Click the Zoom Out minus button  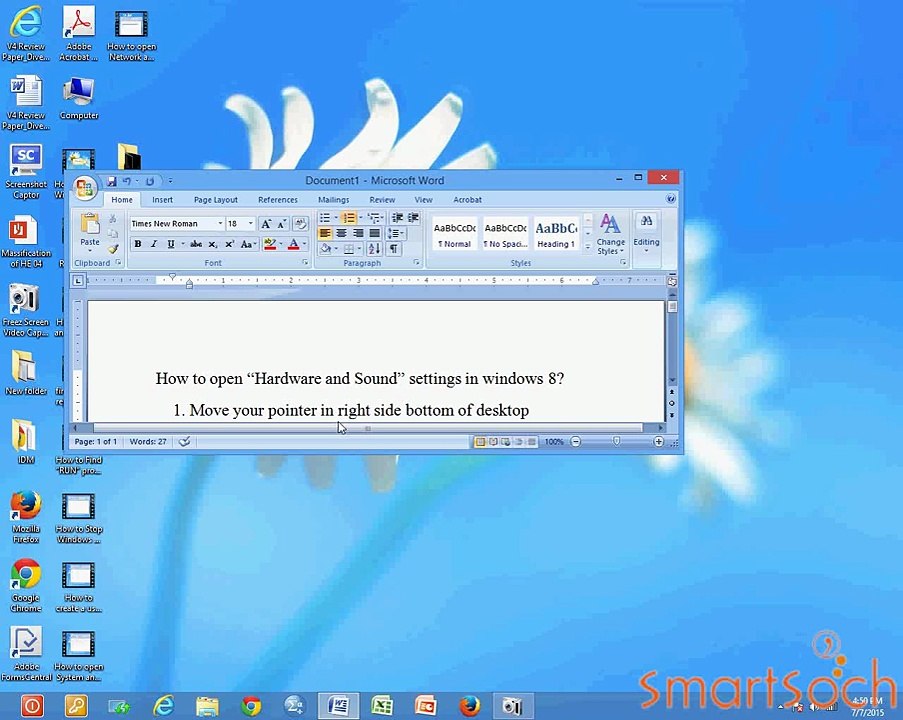click(x=575, y=442)
